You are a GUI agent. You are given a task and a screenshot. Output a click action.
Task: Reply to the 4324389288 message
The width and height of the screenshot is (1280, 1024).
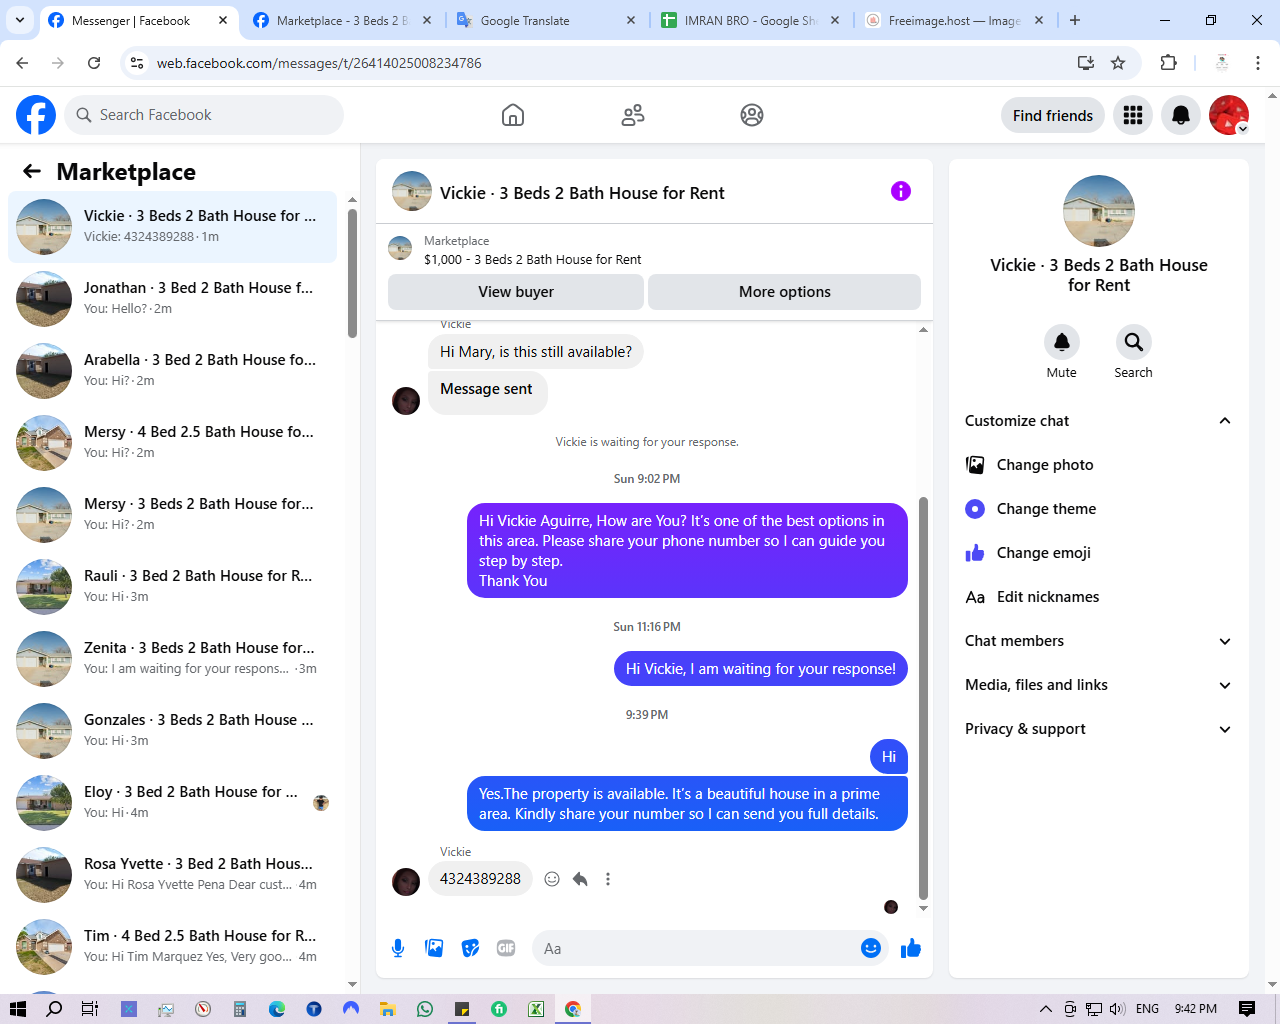[580, 879]
